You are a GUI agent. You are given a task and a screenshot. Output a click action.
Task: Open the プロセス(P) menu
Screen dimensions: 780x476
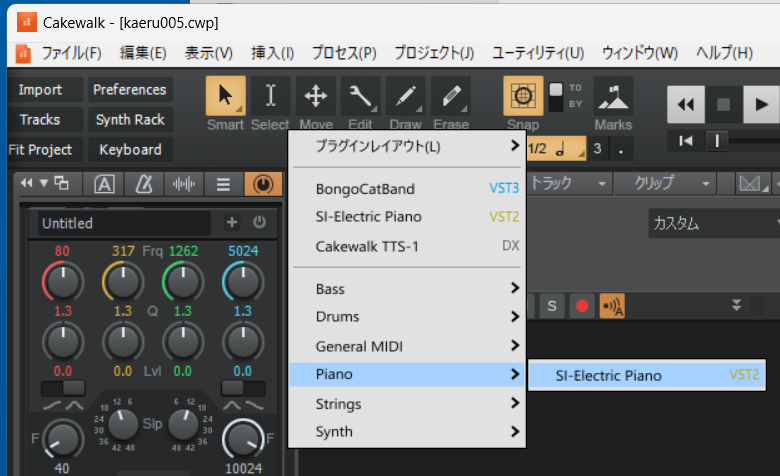(344, 53)
